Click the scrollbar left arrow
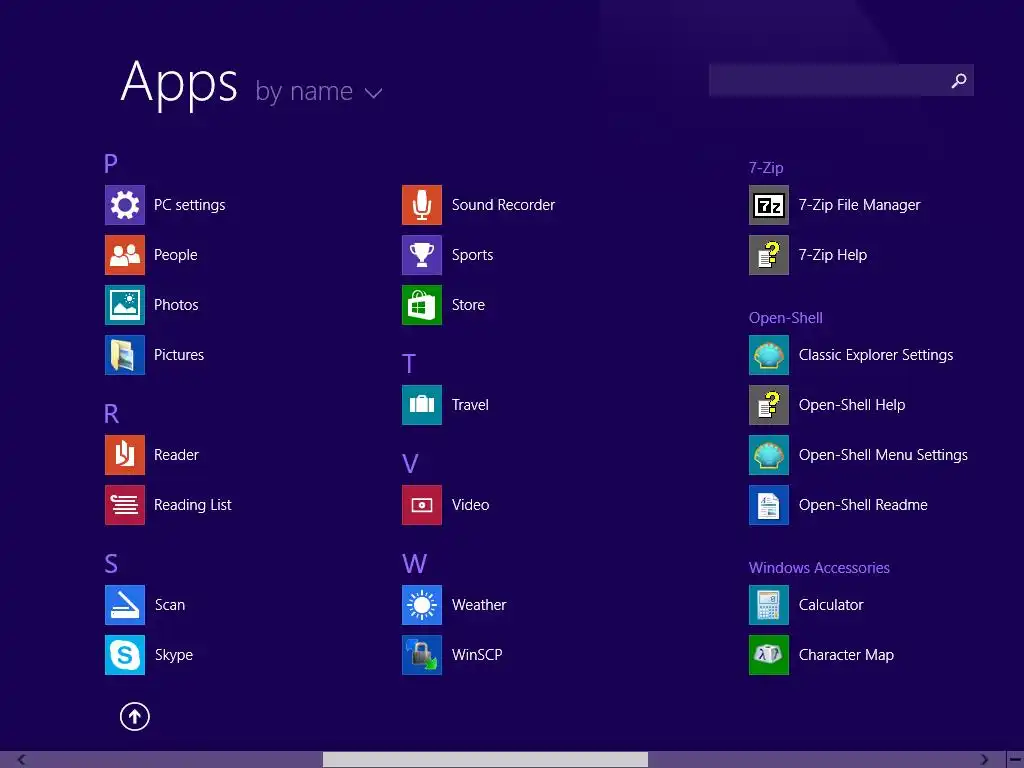1024x768 pixels. point(22,760)
